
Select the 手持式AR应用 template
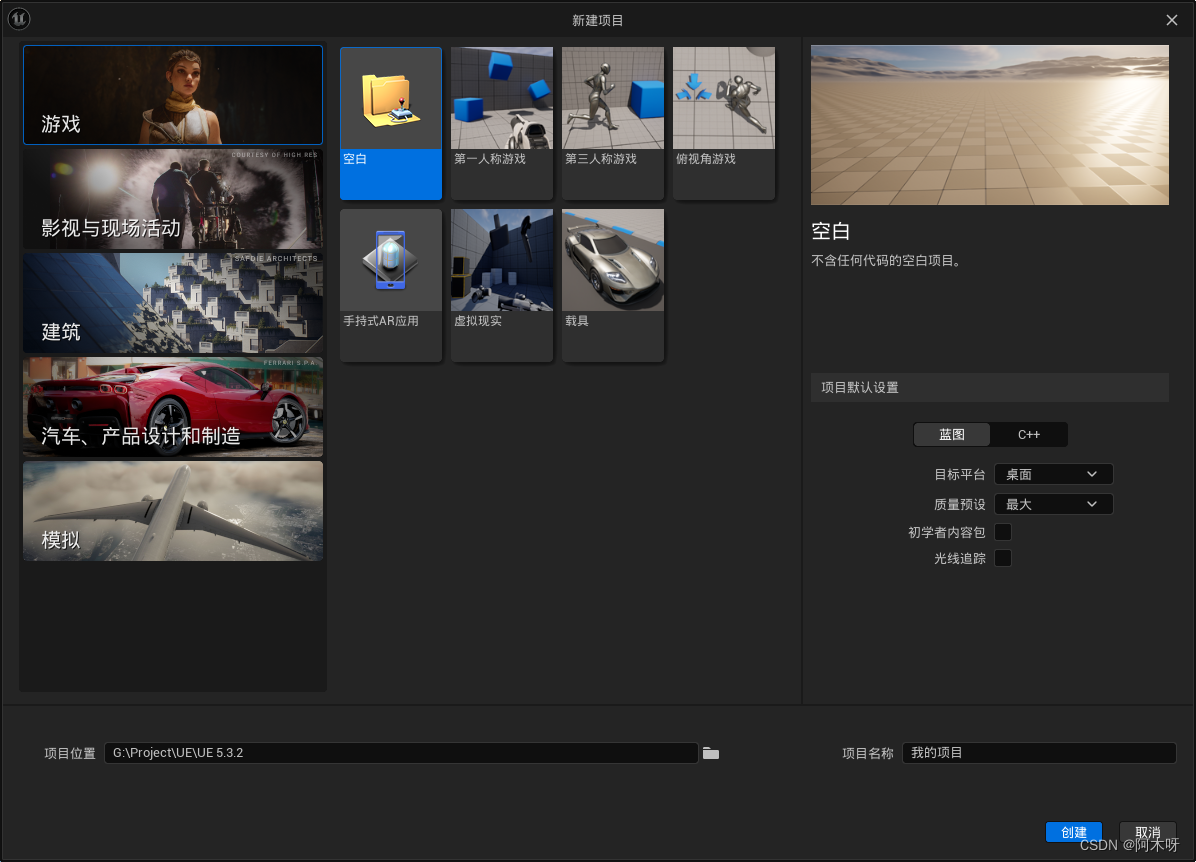click(x=391, y=285)
